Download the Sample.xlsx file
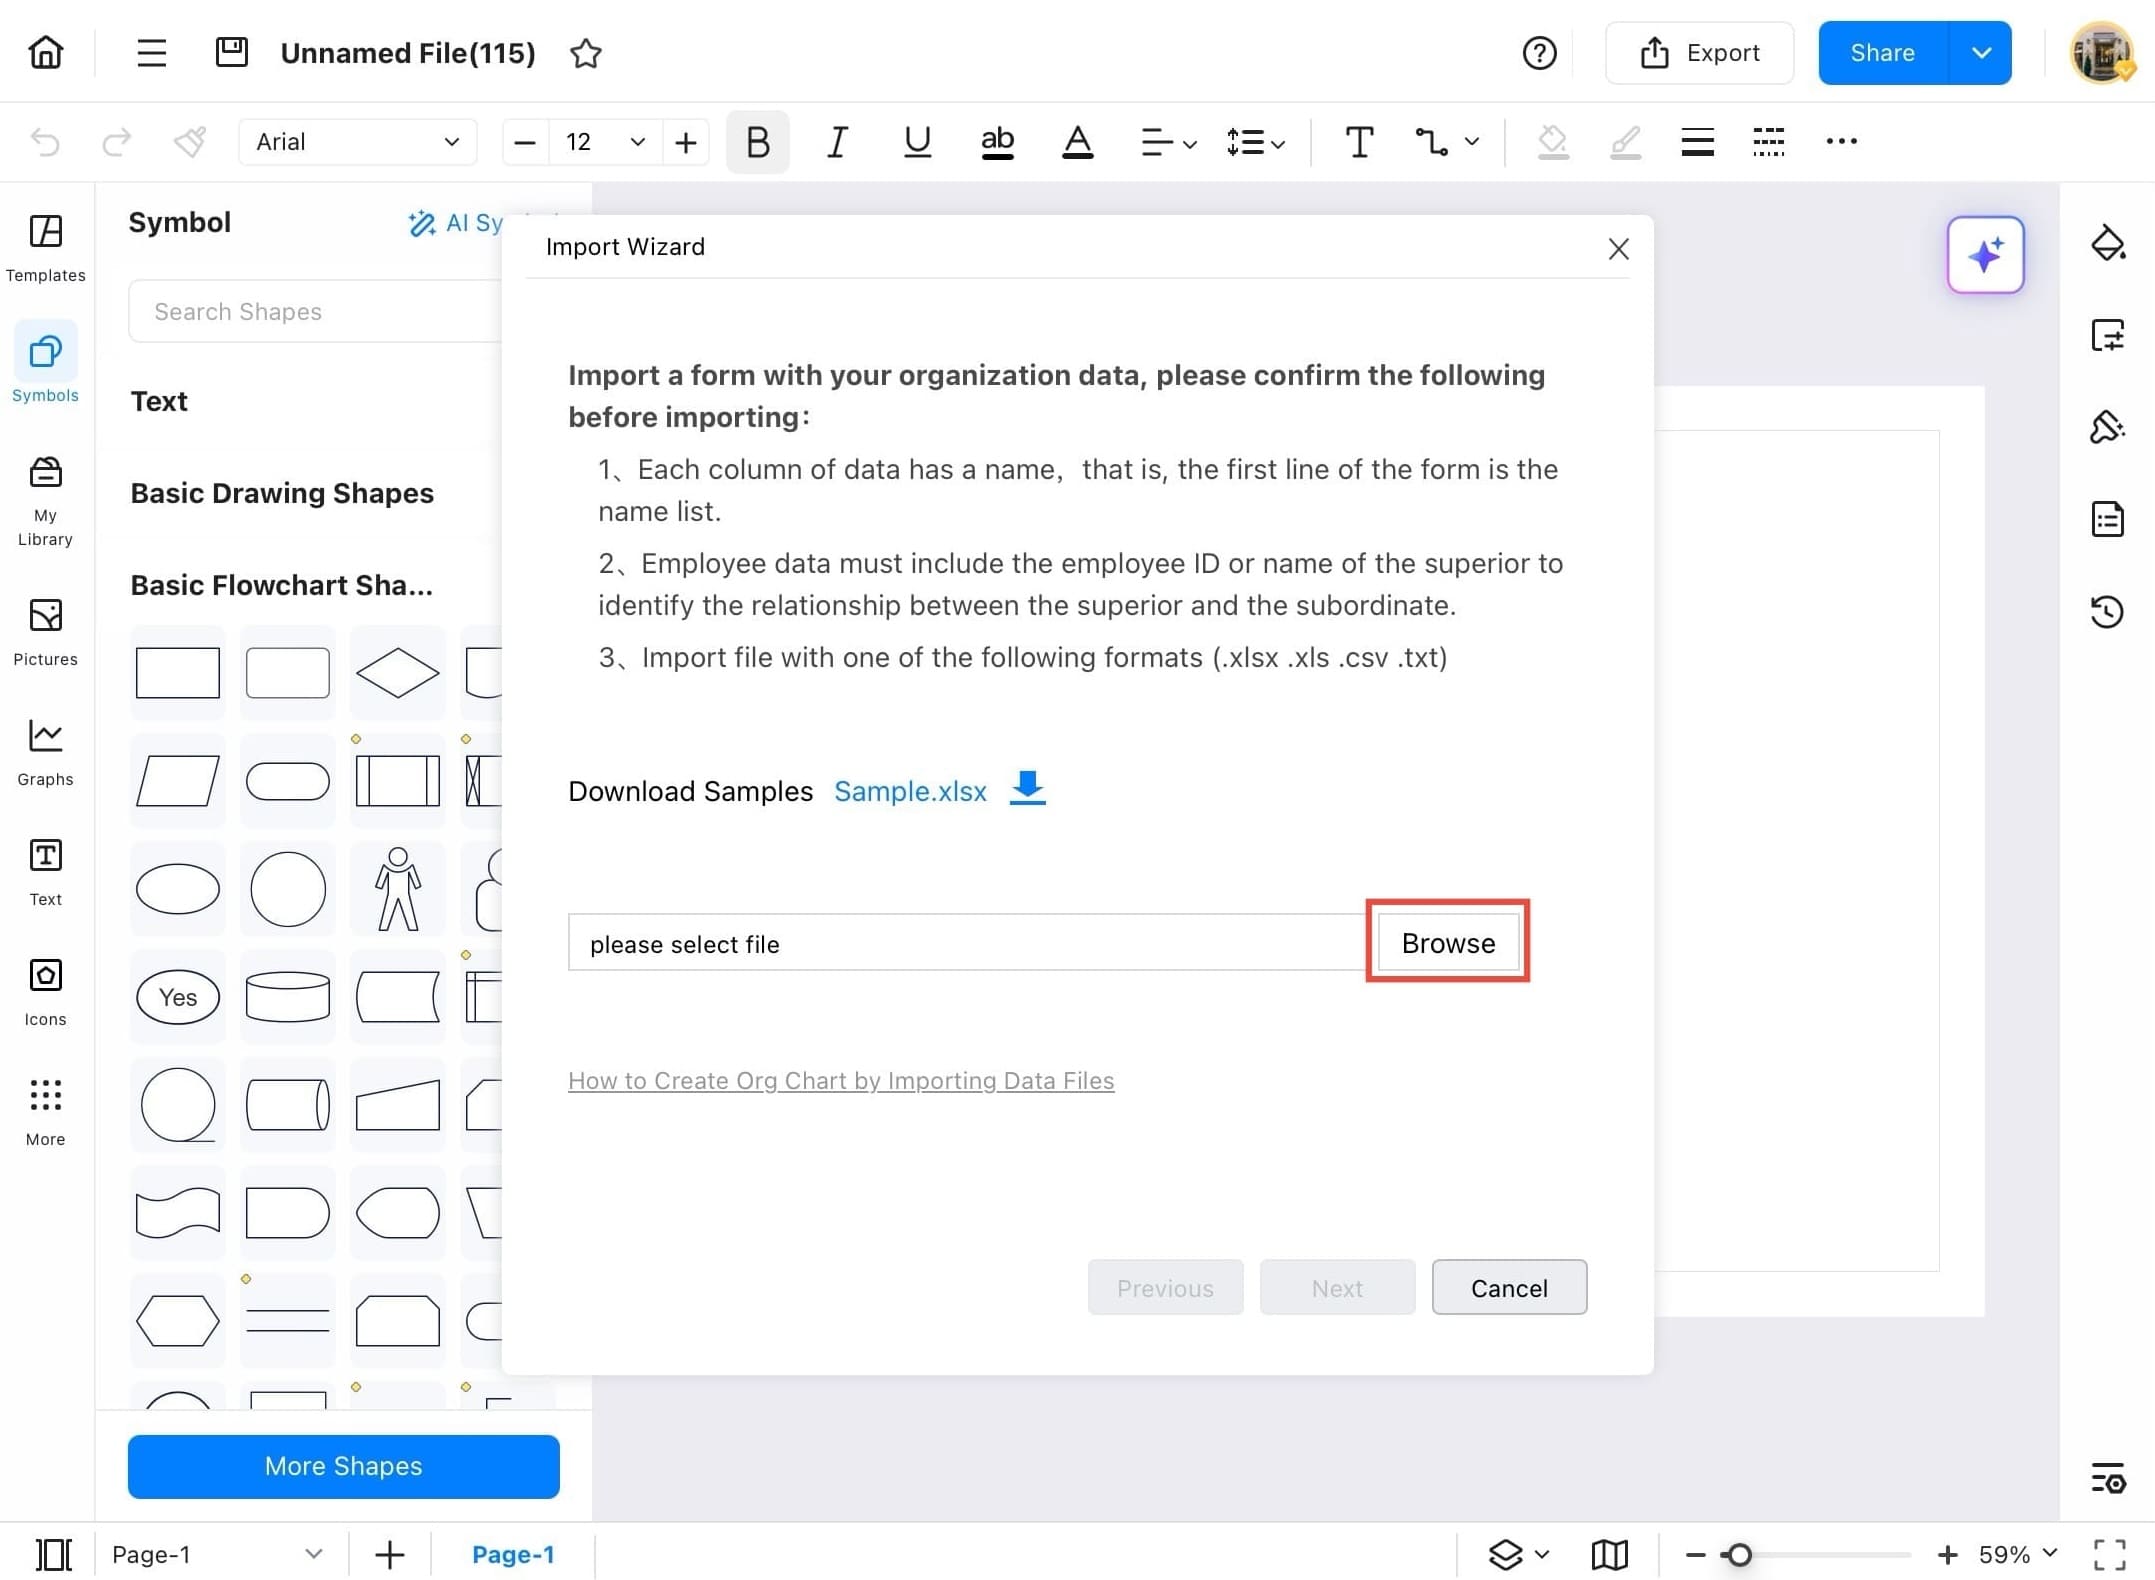The height and width of the screenshot is (1580, 2155). pyautogui.click(x=910, y=791)
